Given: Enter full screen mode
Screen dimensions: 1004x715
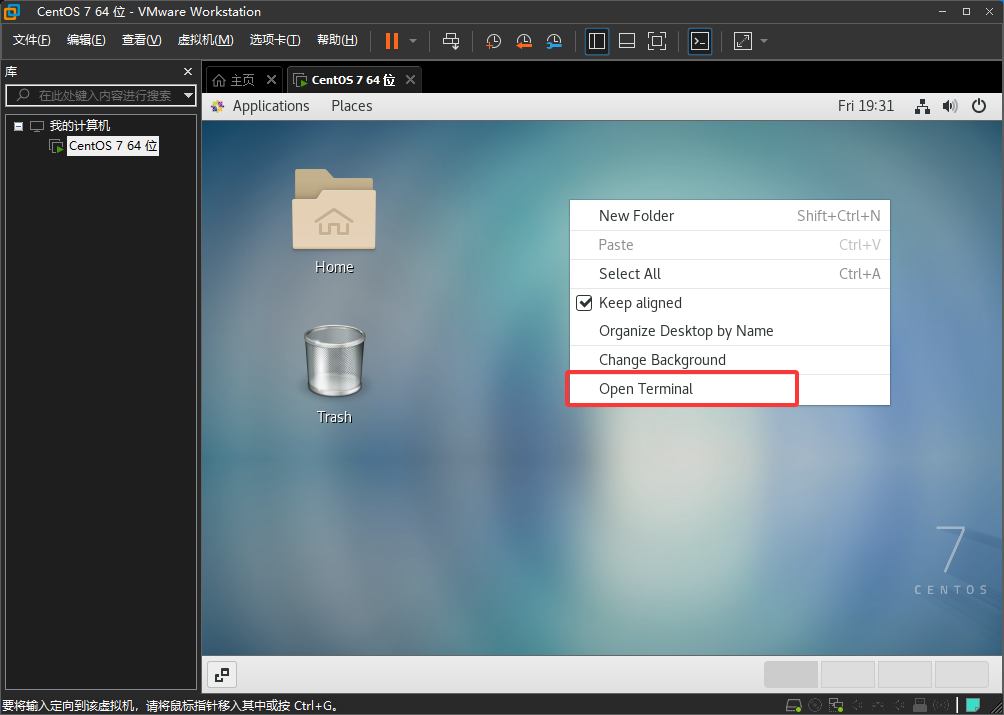Looking at the screenshot, I should tap(657, 41).
